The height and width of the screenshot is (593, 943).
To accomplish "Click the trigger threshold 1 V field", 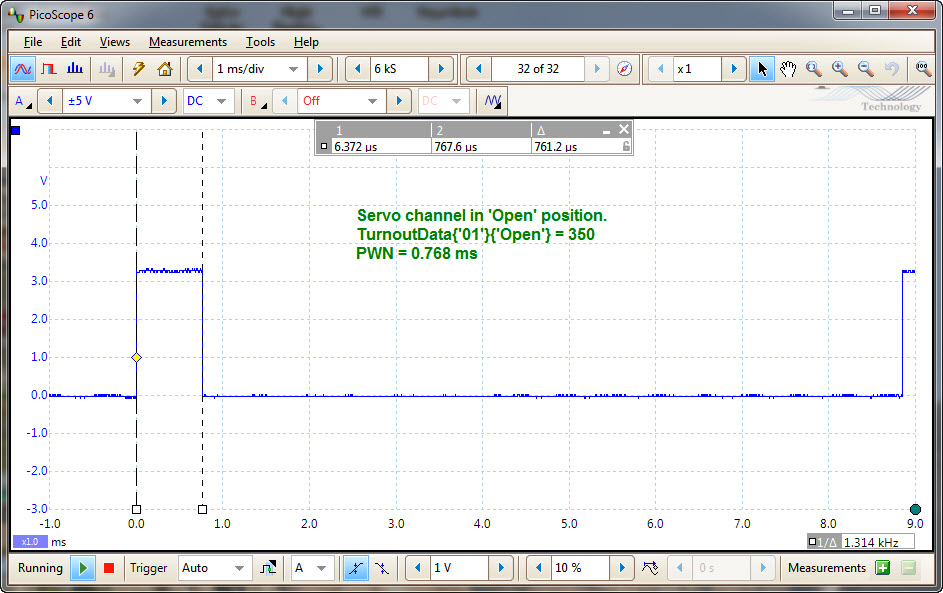I will tap(458, 568).
